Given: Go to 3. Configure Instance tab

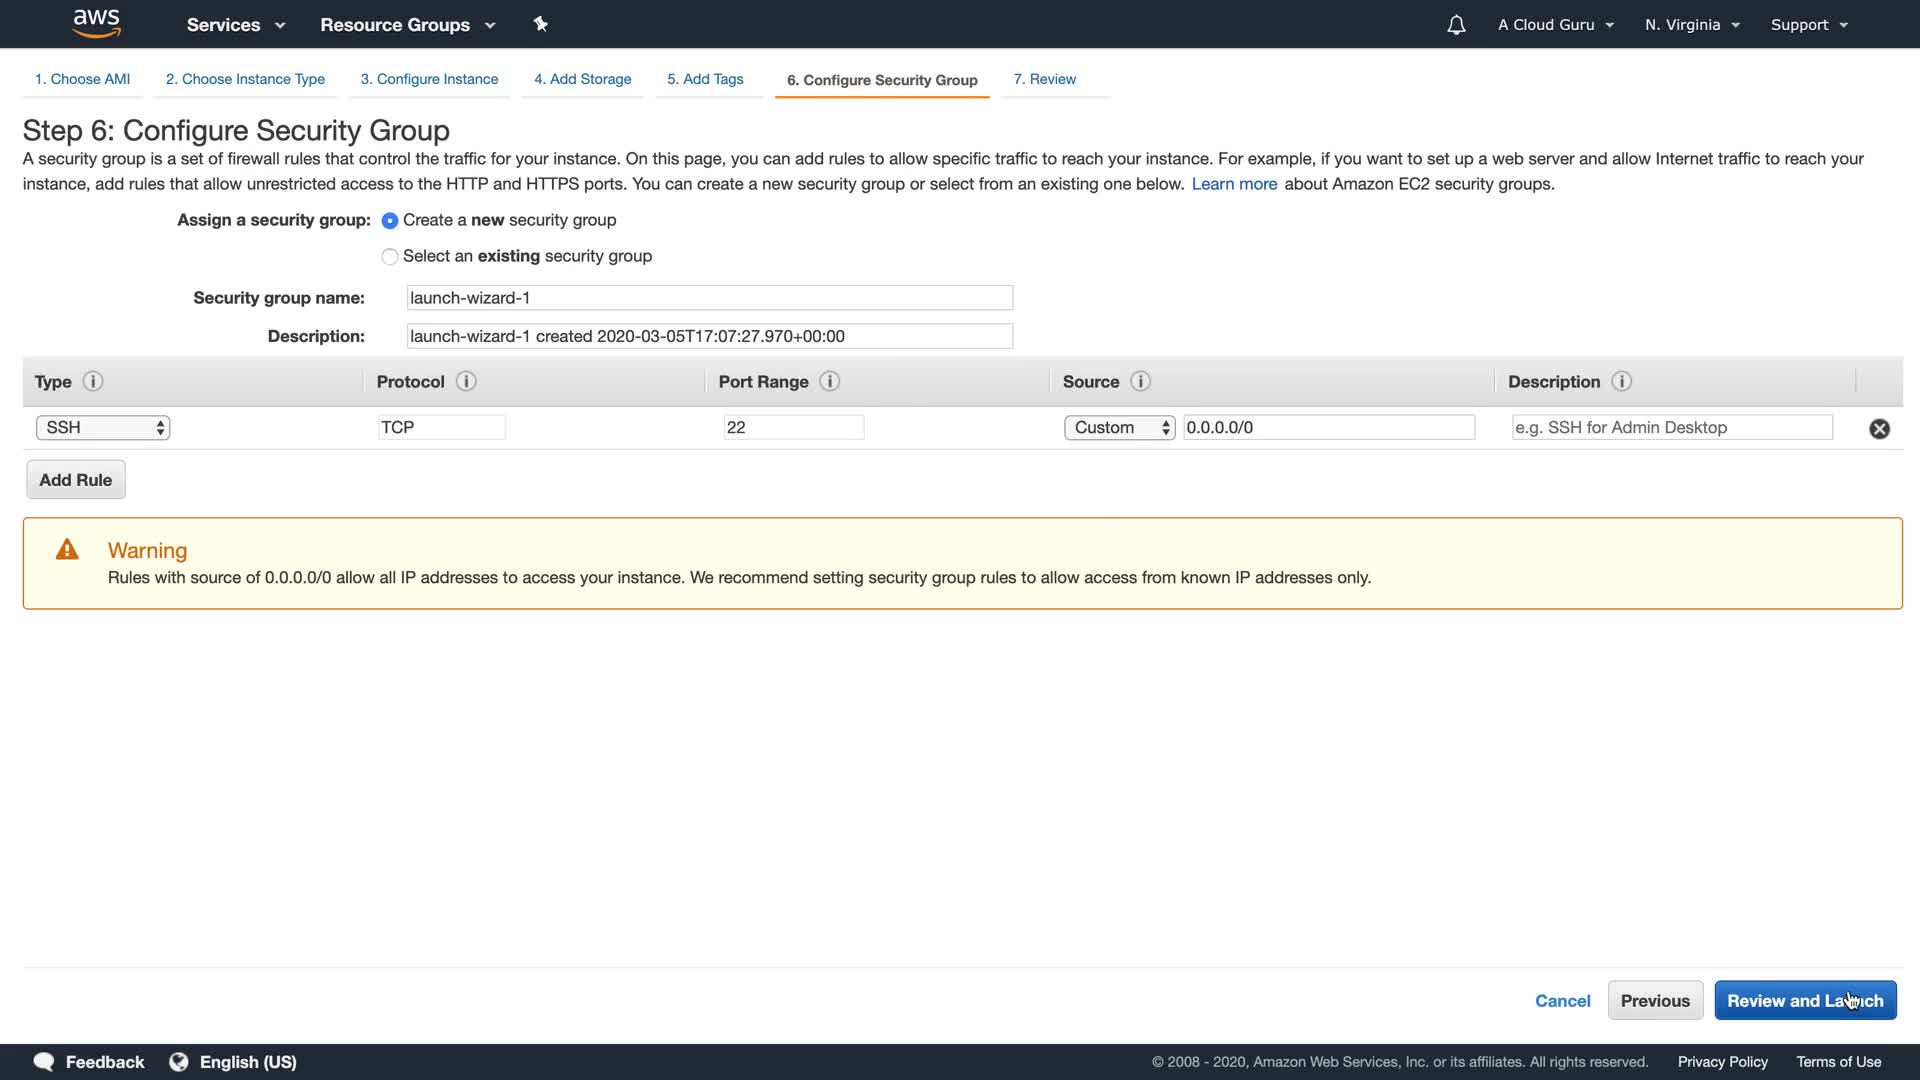Looking at the screenshot, I should point(429,79).
